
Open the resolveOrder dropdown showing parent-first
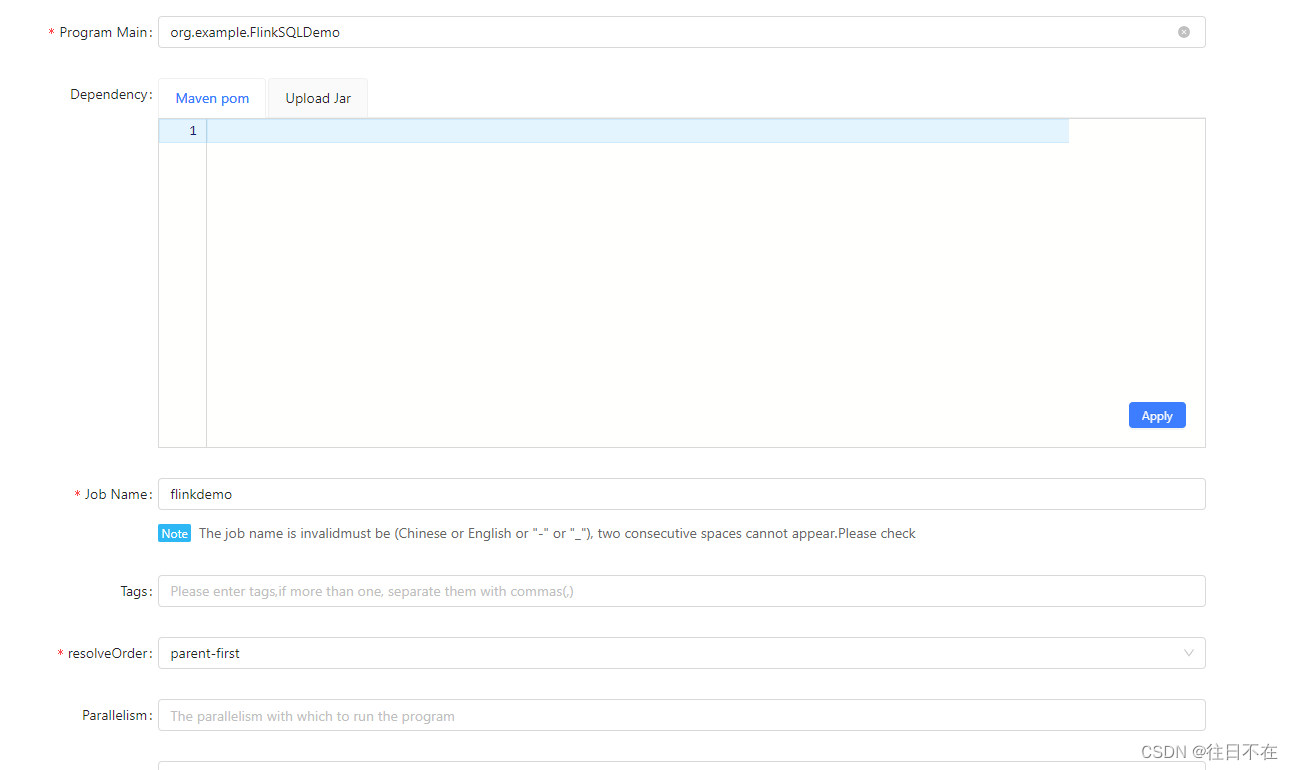tap(681, 653)
